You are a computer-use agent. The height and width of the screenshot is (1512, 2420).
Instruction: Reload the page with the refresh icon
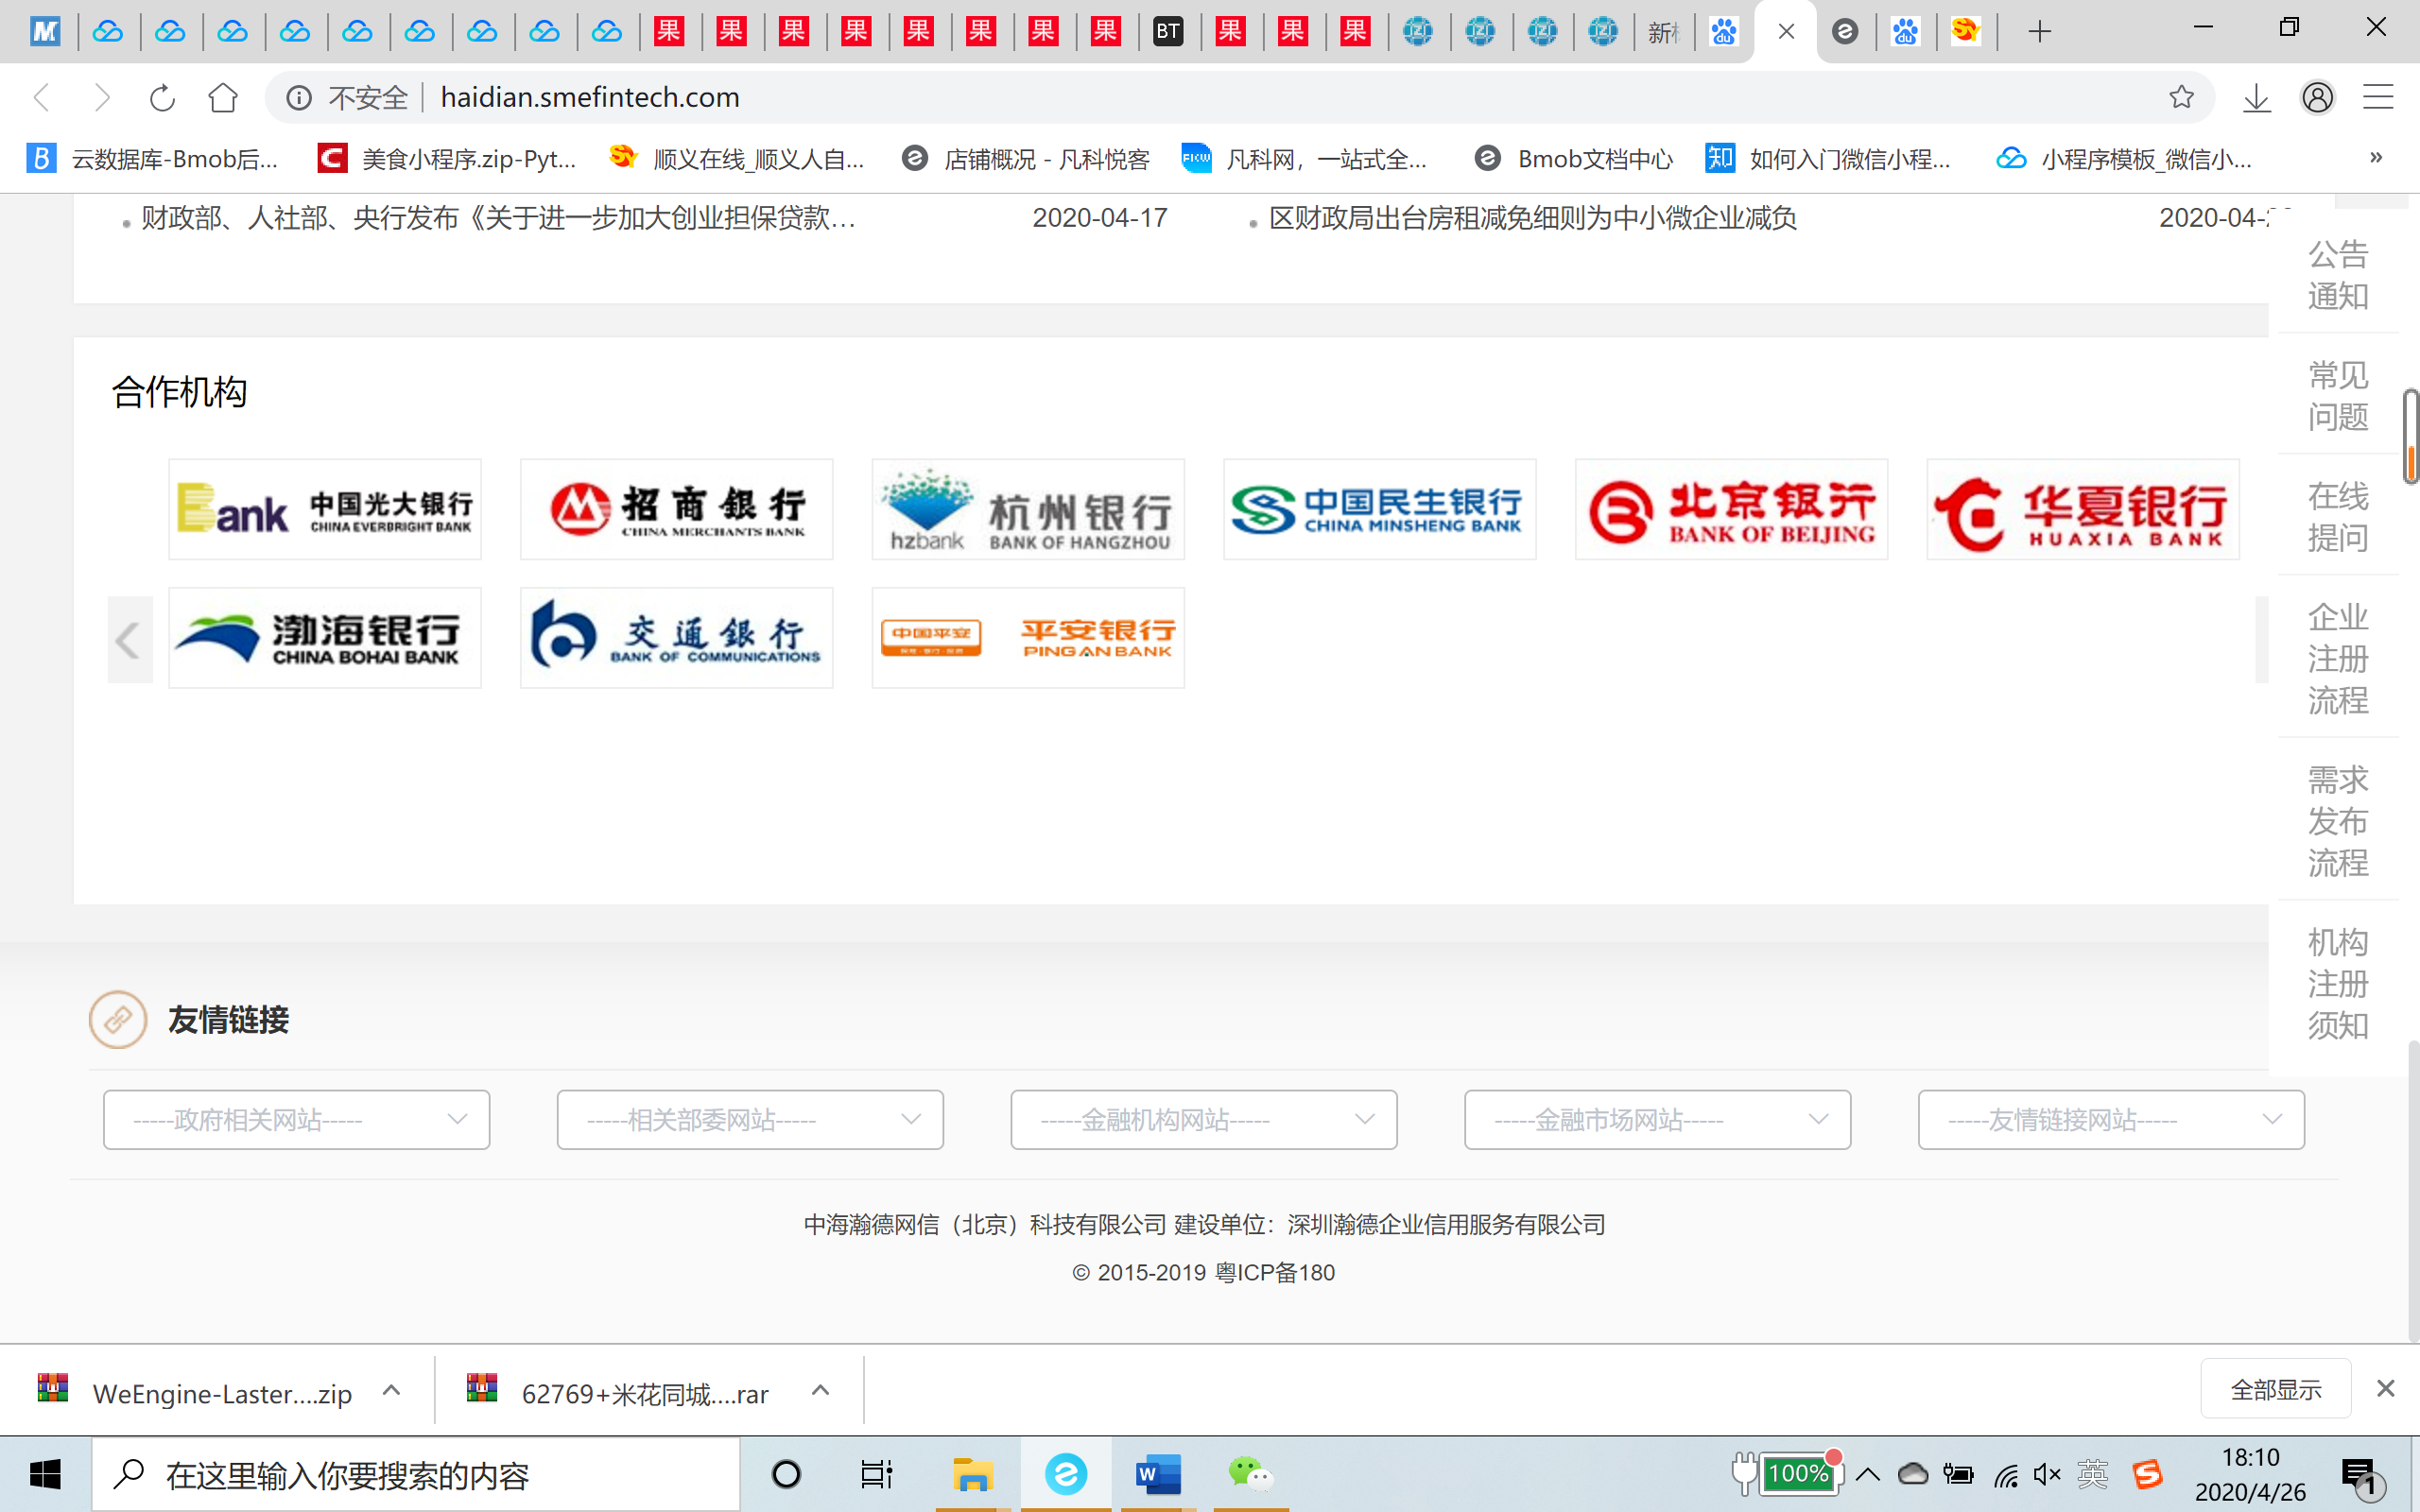tap(162, 97)
